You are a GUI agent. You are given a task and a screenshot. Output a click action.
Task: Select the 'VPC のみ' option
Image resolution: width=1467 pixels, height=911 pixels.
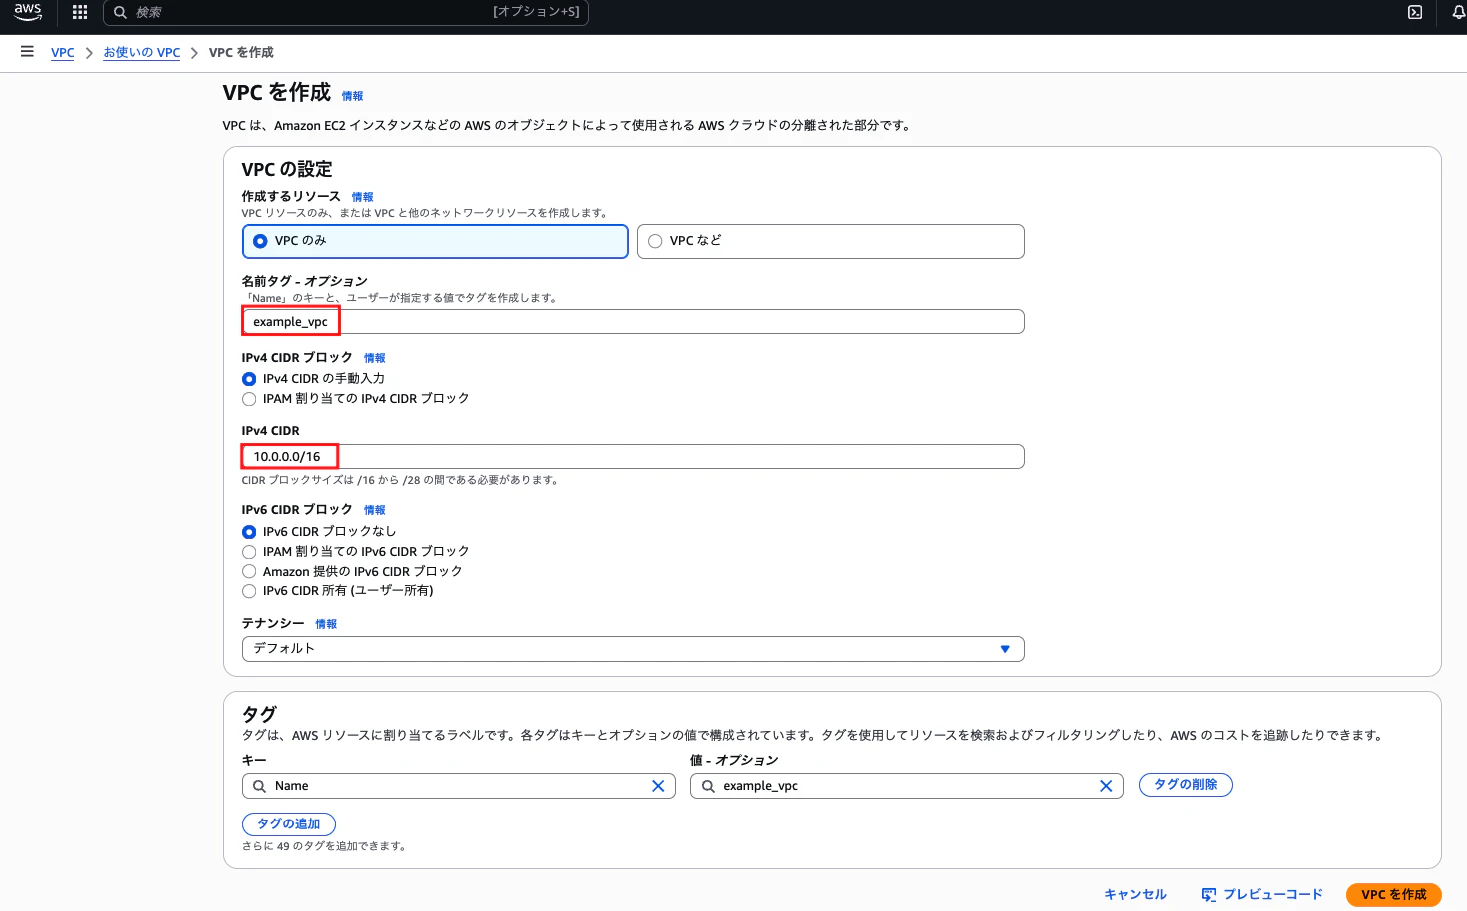(435, 241)
